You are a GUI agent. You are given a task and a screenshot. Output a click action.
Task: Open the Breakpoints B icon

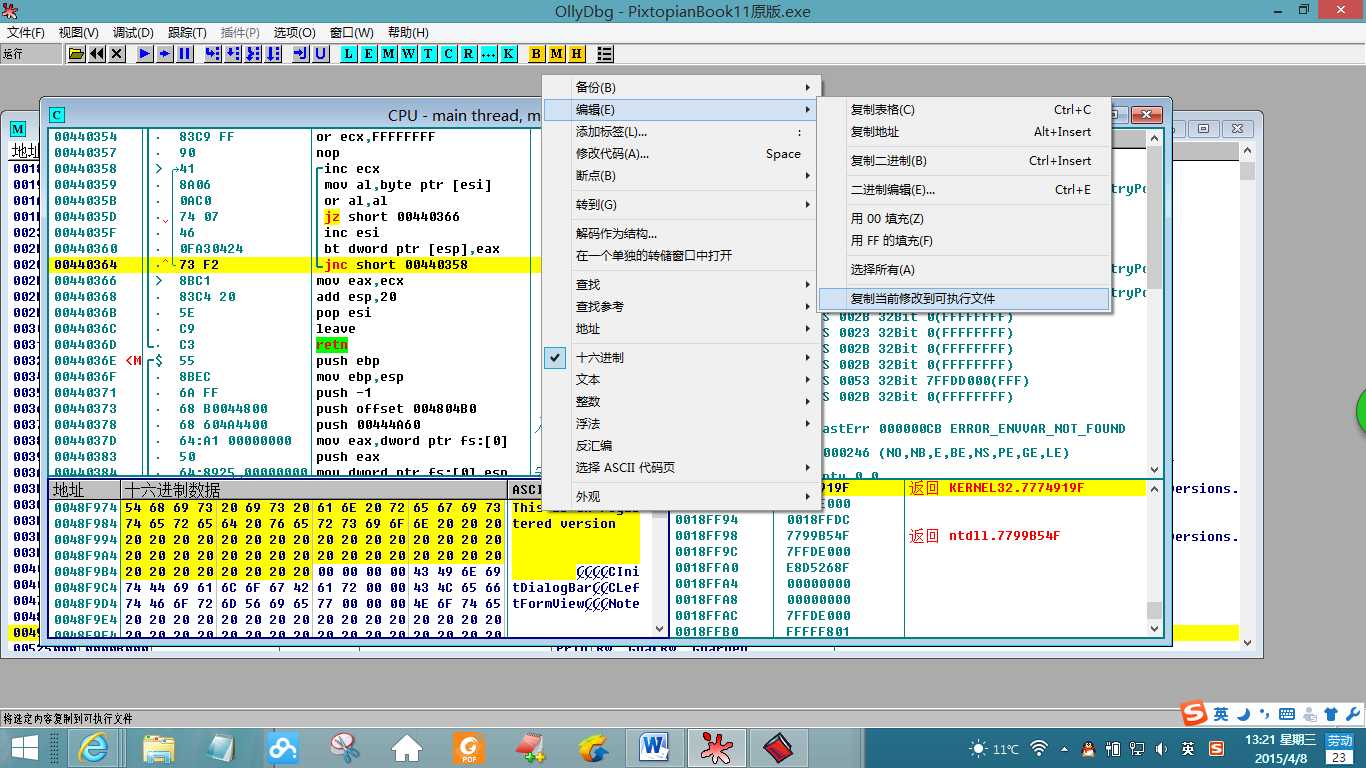537,54
